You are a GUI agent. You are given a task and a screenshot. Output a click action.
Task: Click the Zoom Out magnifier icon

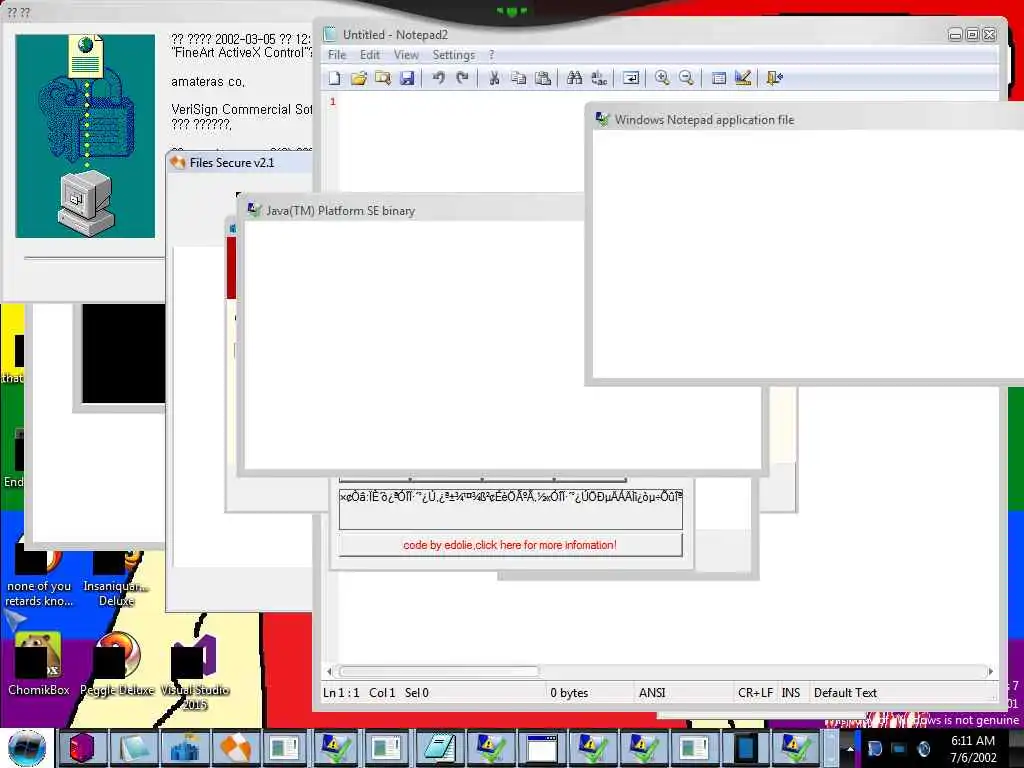pos(686,78)
